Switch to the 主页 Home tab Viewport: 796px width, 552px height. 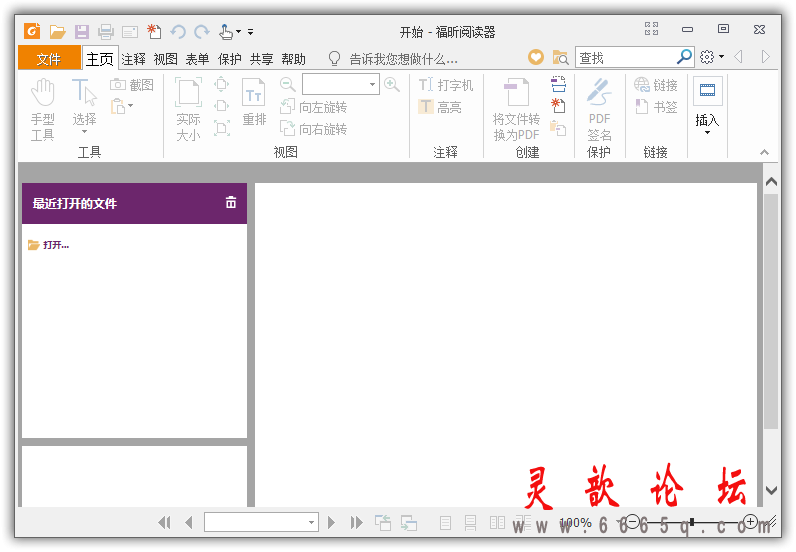[100, 59]
